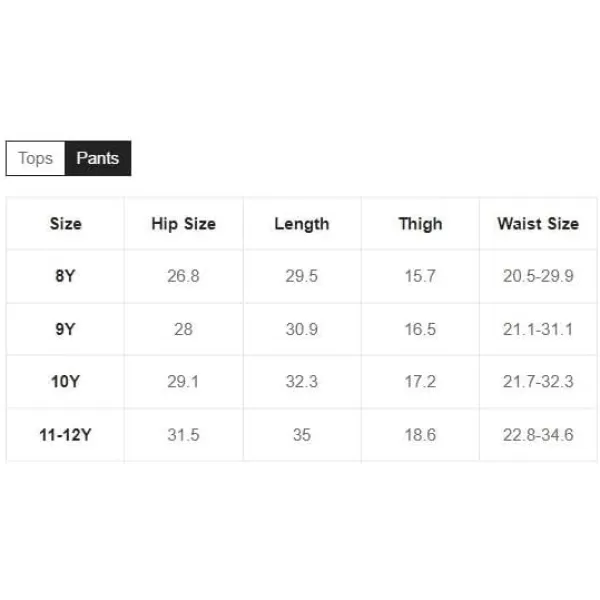Click the Hip Size column header

184,224
